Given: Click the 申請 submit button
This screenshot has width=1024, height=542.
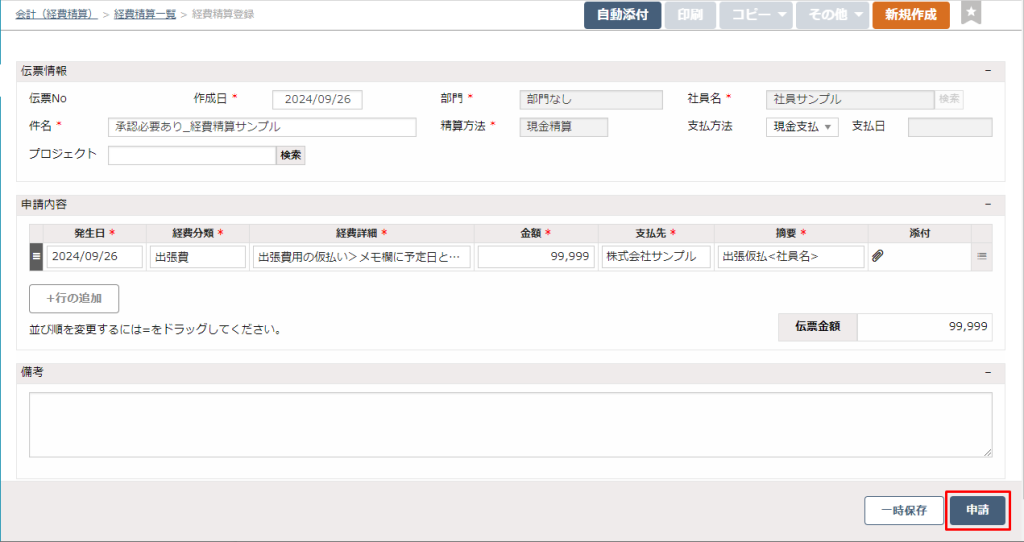Looking at the screenshot, I should point(978,510).
